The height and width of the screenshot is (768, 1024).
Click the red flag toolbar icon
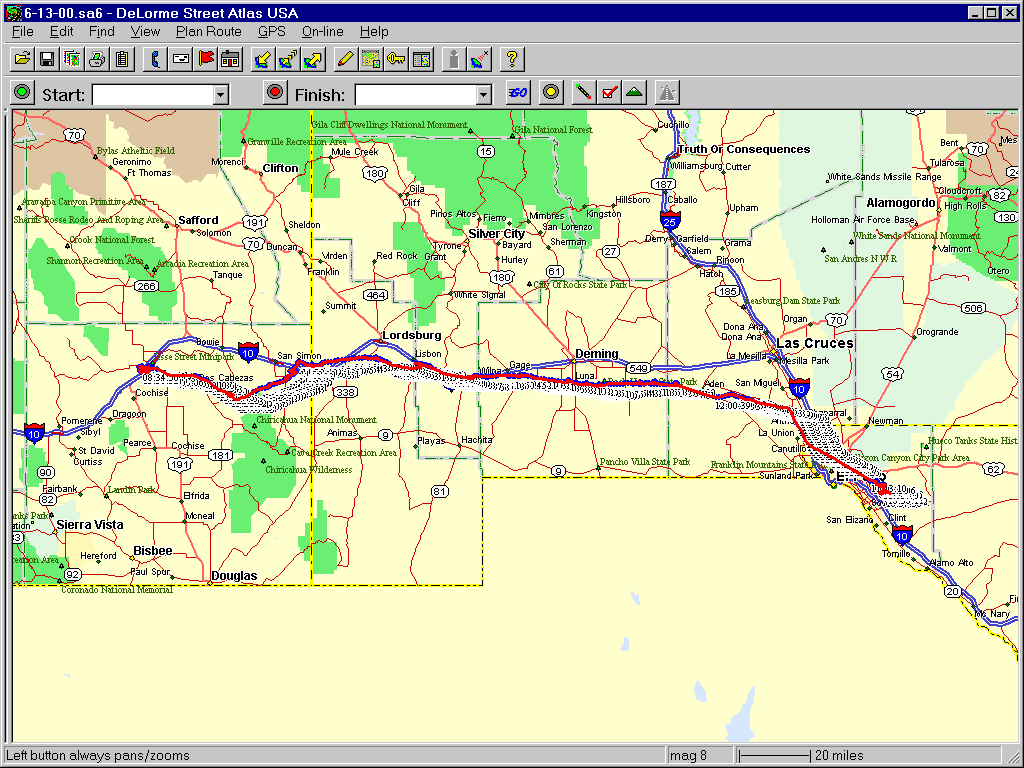206,59
